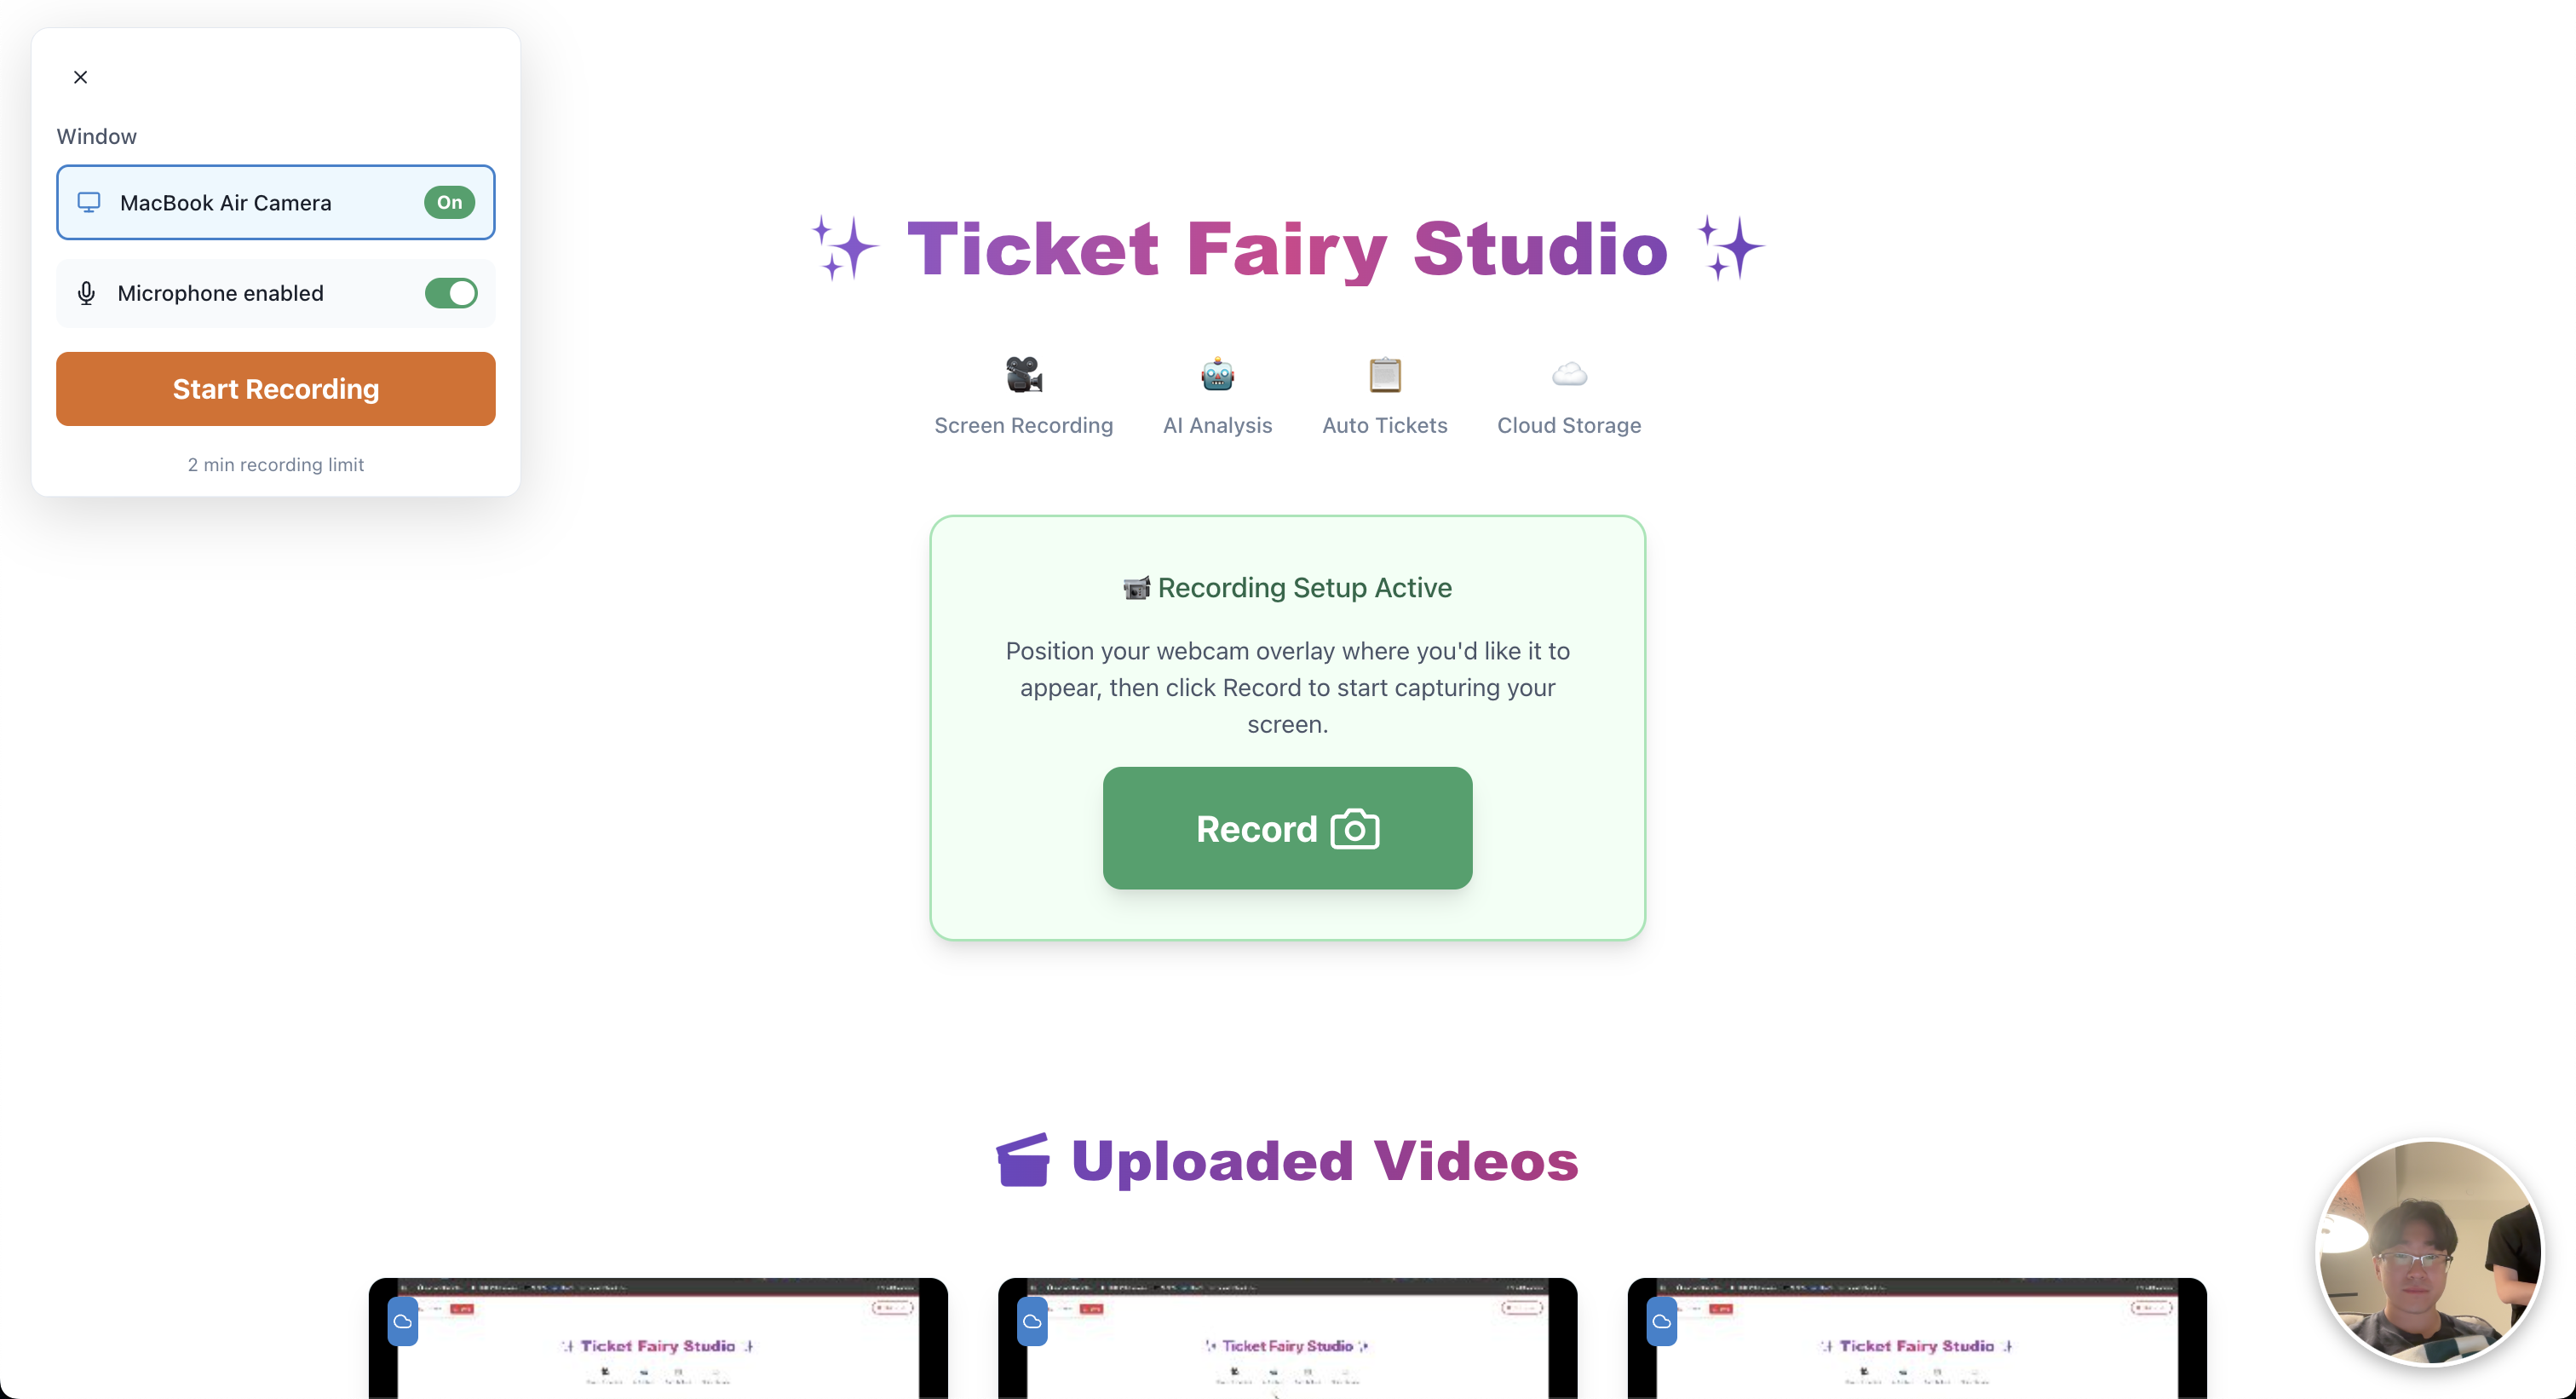The width and height of the screenshot is (2576, 1399).
Task: Open the third uploaded video thumbnail
Action: coord(1917,1338)
